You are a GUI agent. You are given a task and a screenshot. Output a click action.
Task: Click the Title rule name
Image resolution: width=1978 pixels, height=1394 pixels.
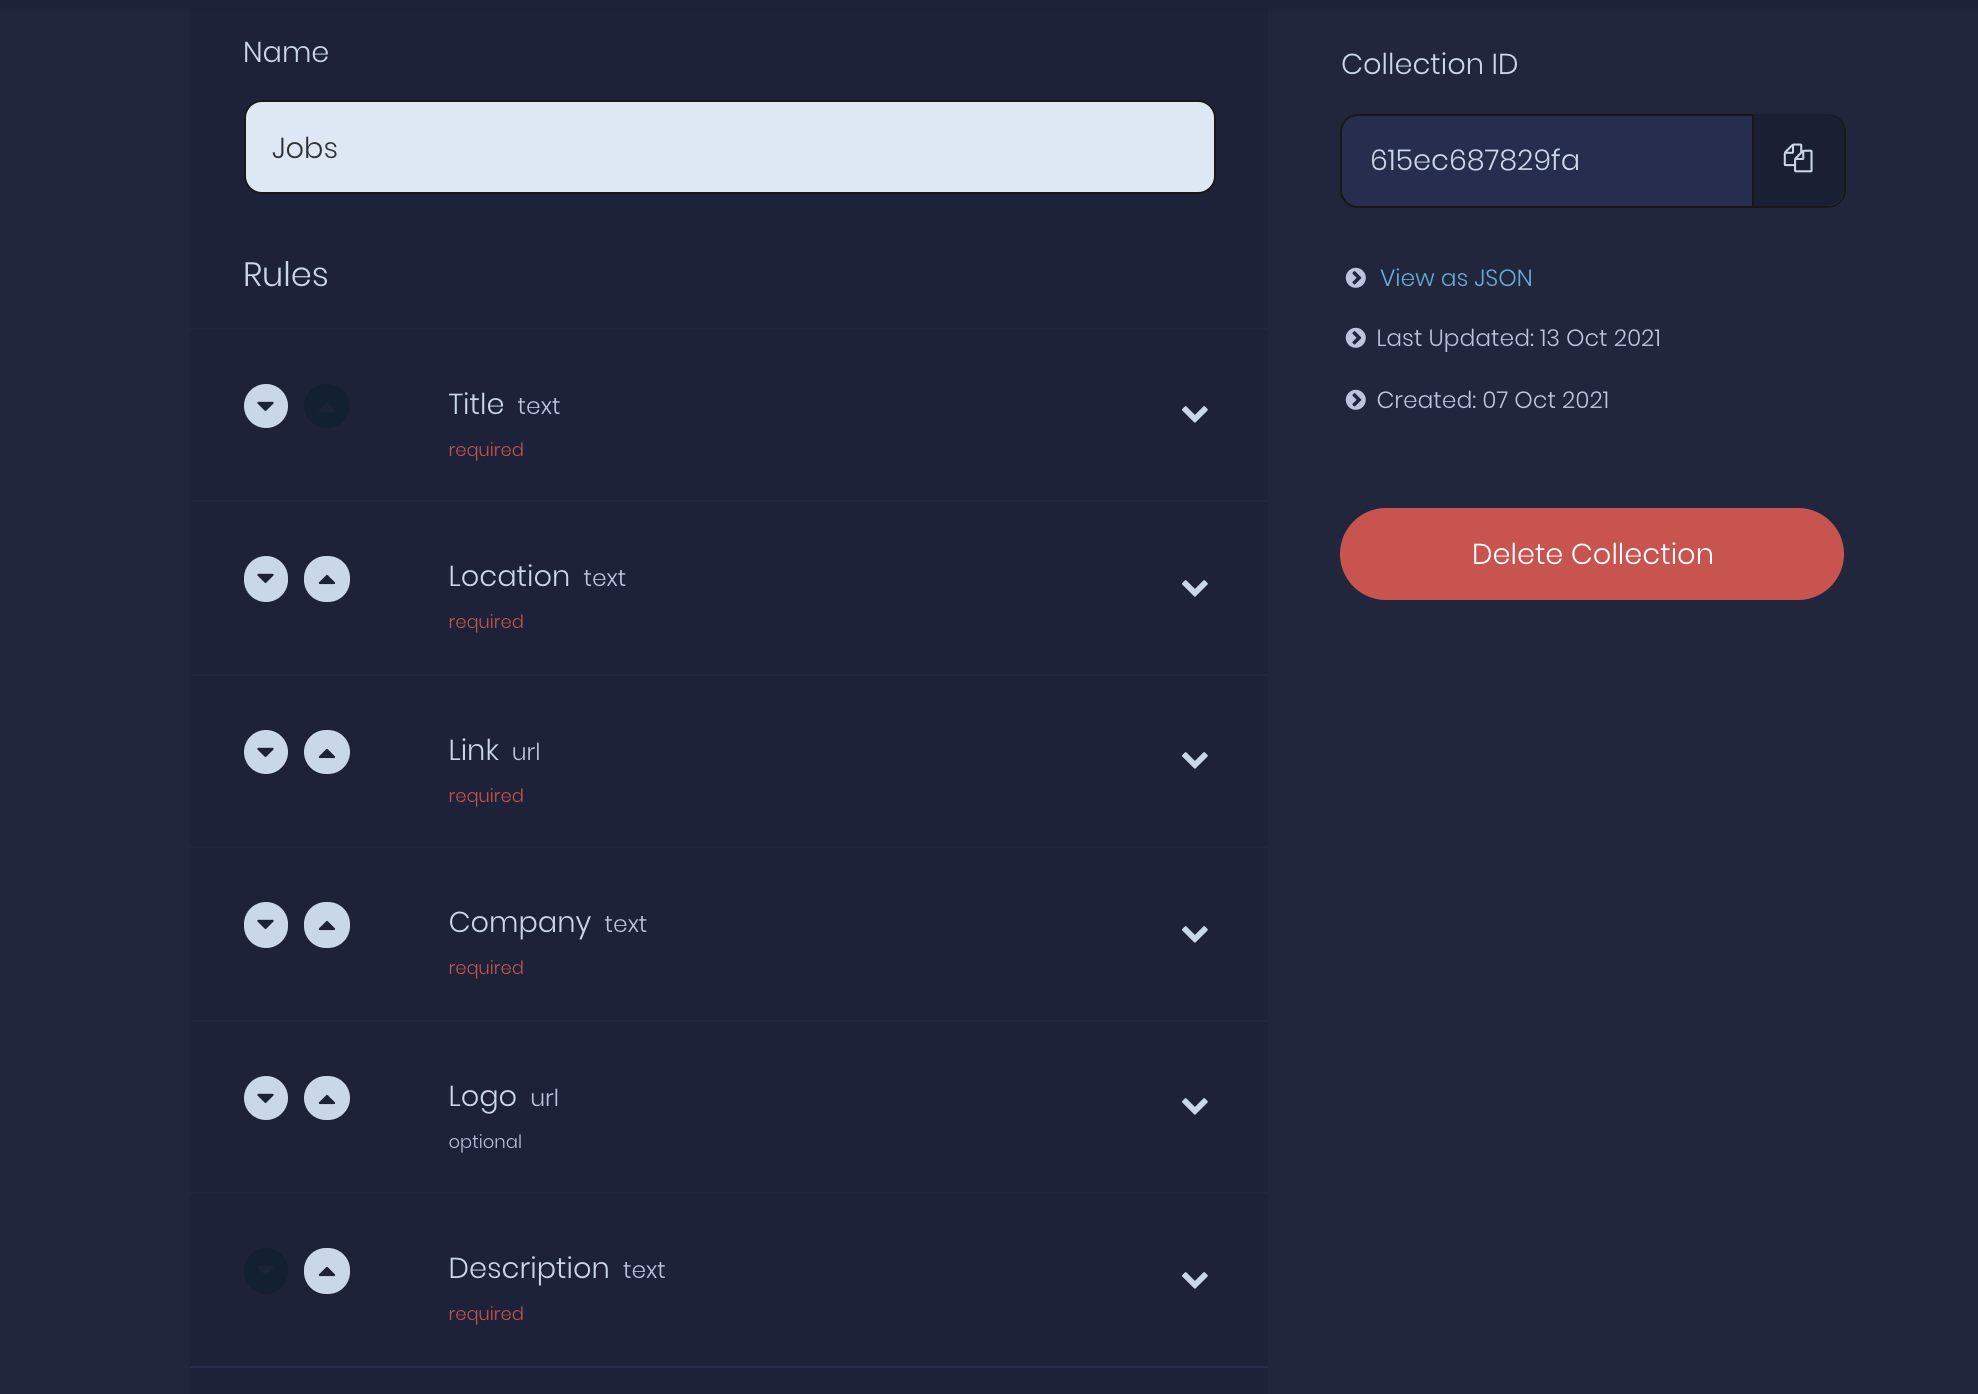(476, 404)
